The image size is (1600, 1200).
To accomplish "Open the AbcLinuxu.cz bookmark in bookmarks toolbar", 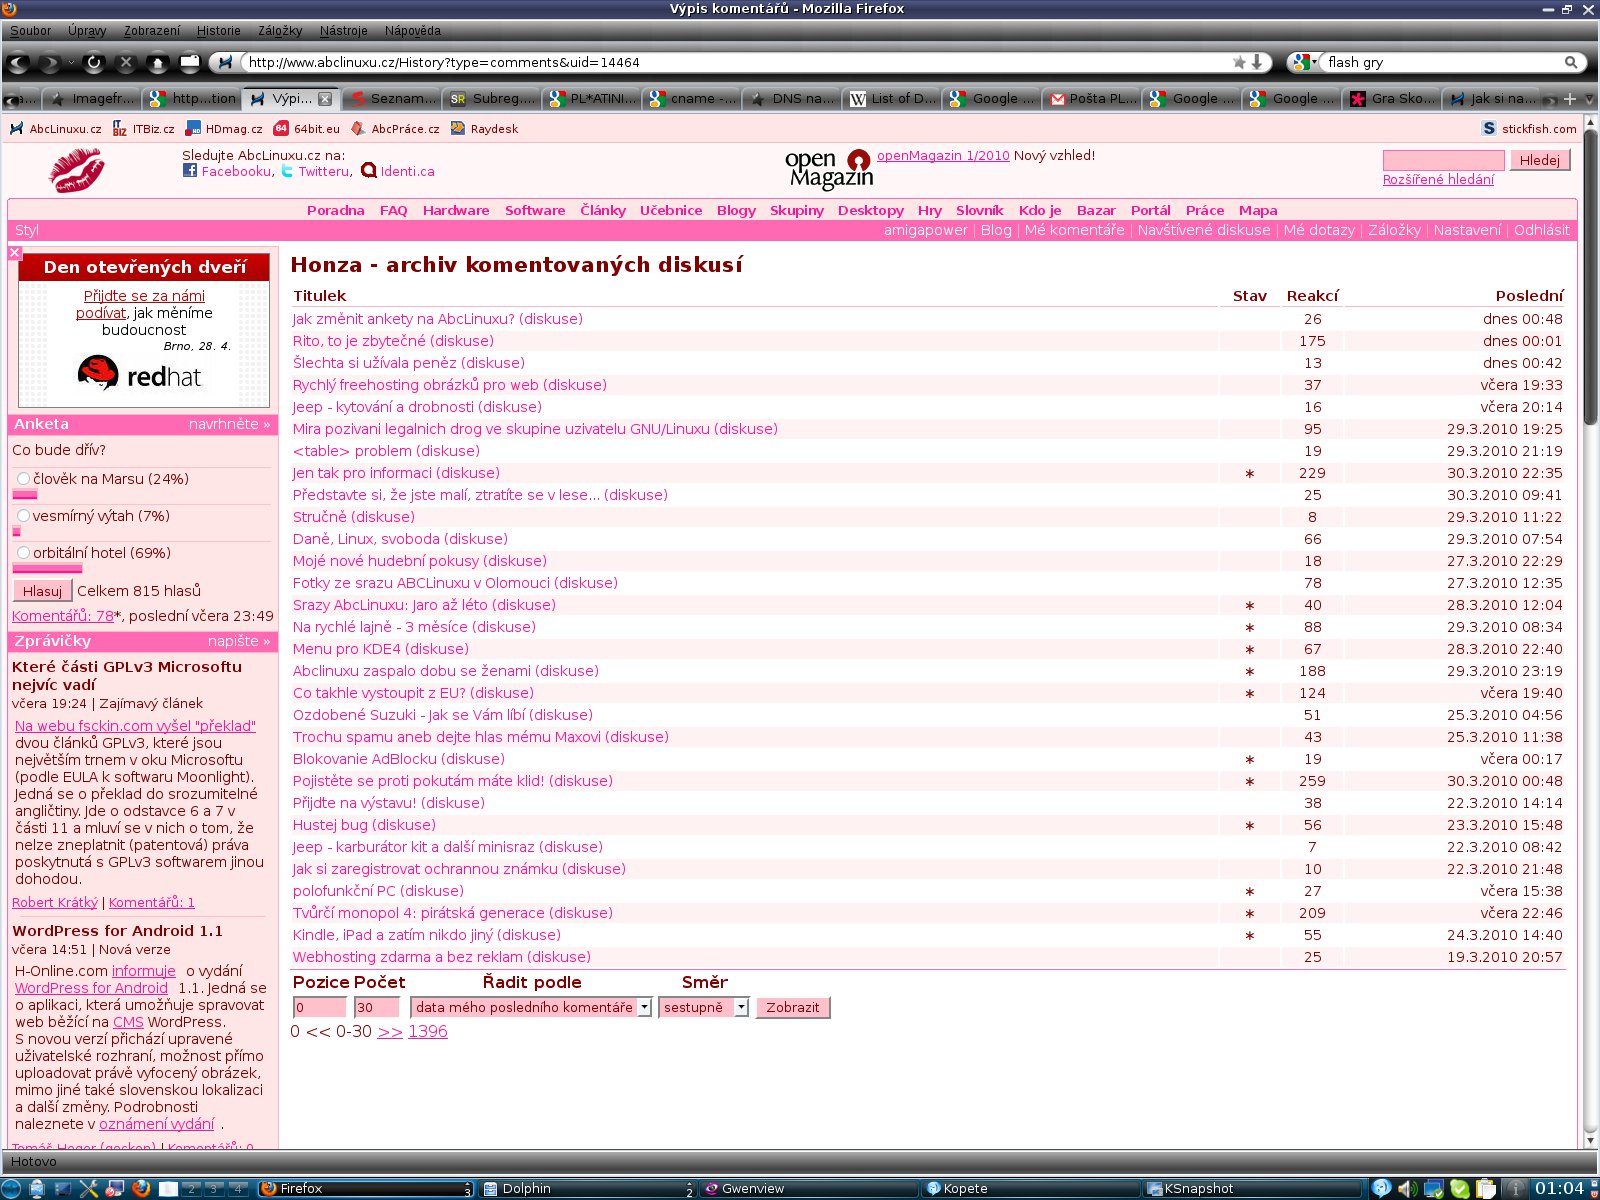I will pos(55,129).
